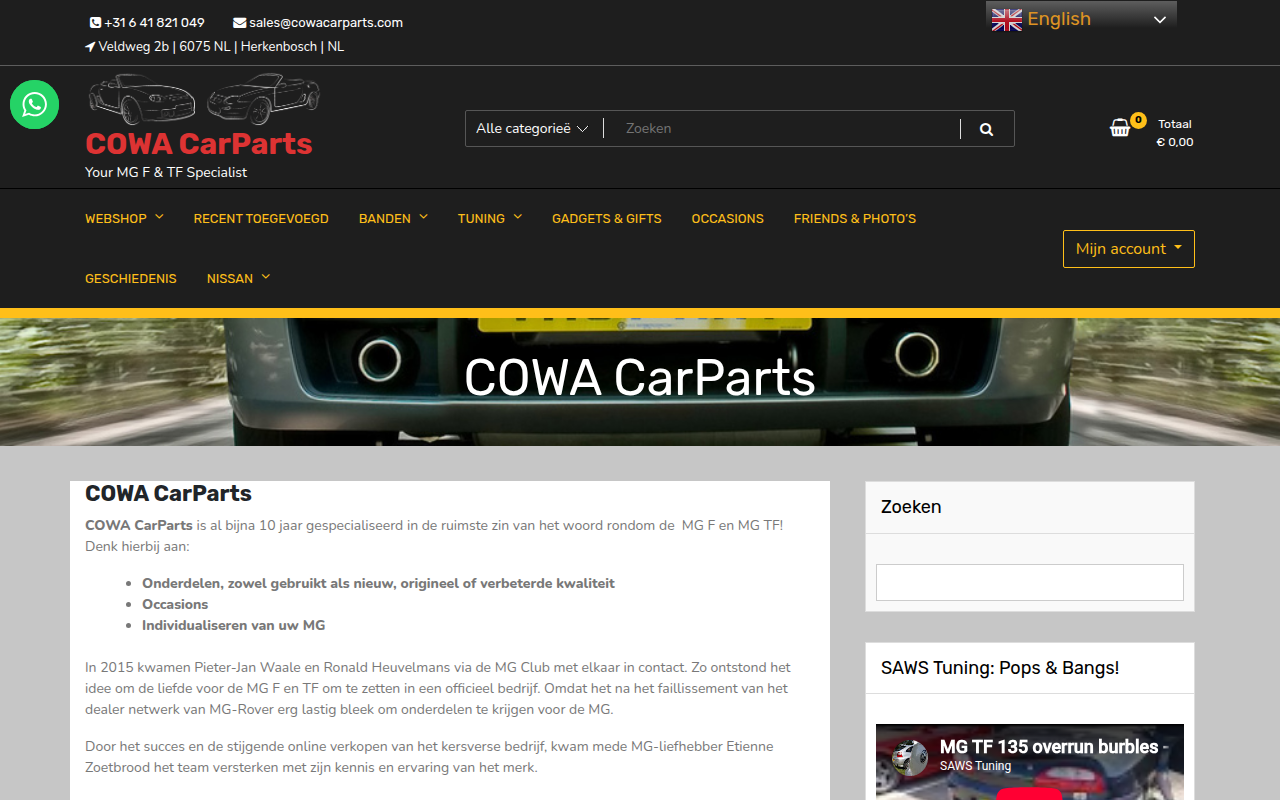Click the tagline Your MG F & TF Specialist
The width and height of the screenshot is (1280, 800).
[166, 172]
